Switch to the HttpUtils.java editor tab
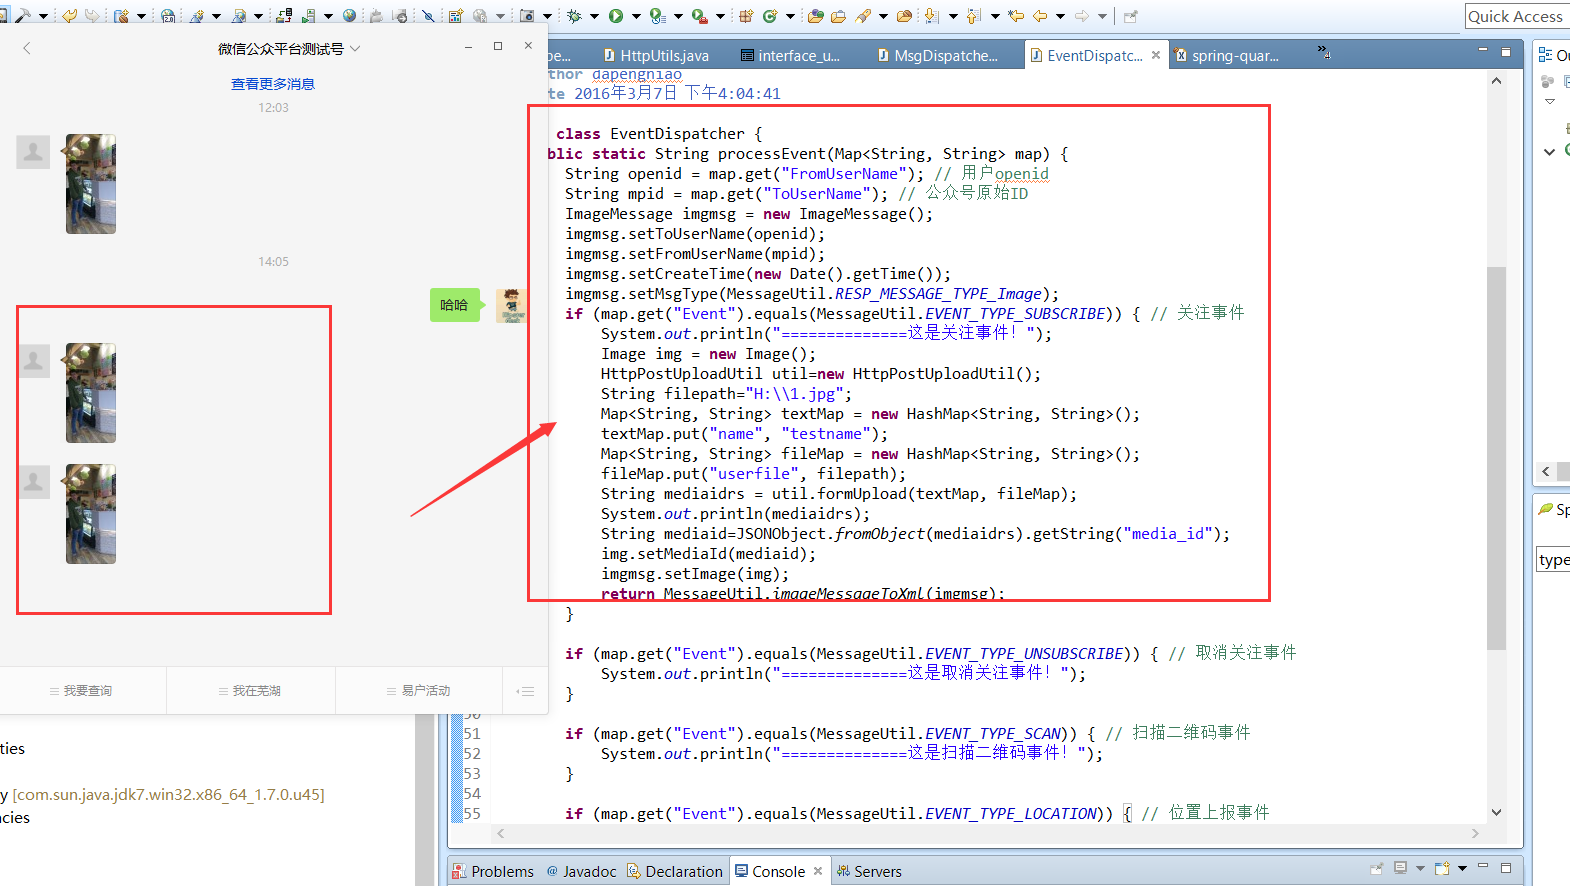Image resolution: width=1570 pixels, height=886 pixels. pyautogui.click(x=663, y=56)
